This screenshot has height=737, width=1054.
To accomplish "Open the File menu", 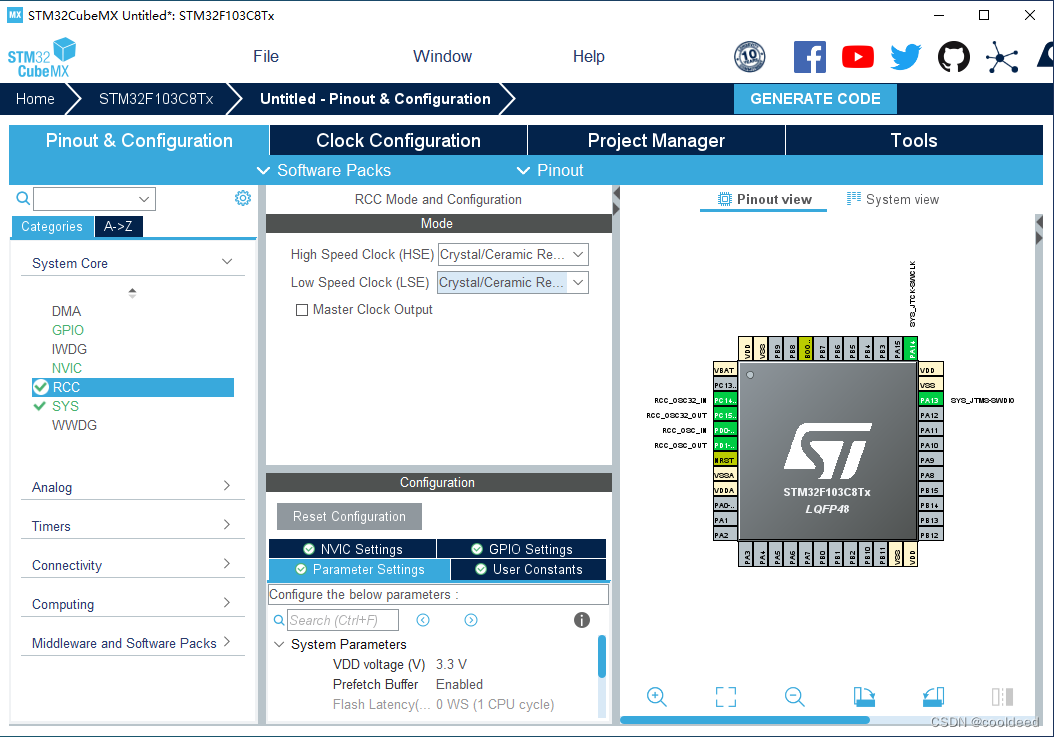I will click(x=266, y=56).
